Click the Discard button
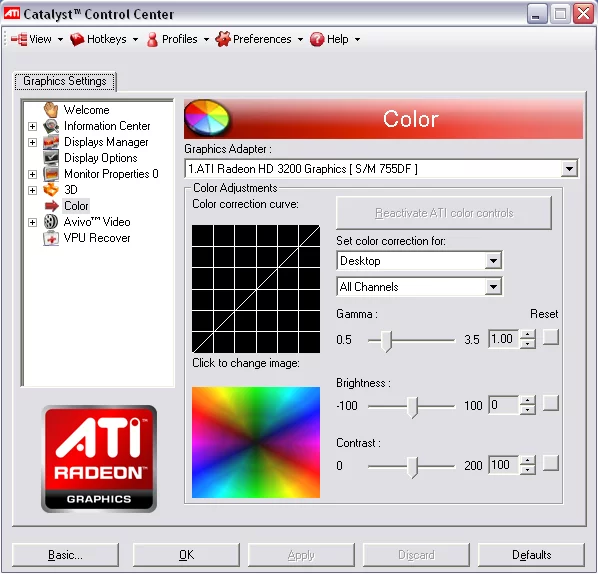 pyautogui.click(x=416, y=555)
